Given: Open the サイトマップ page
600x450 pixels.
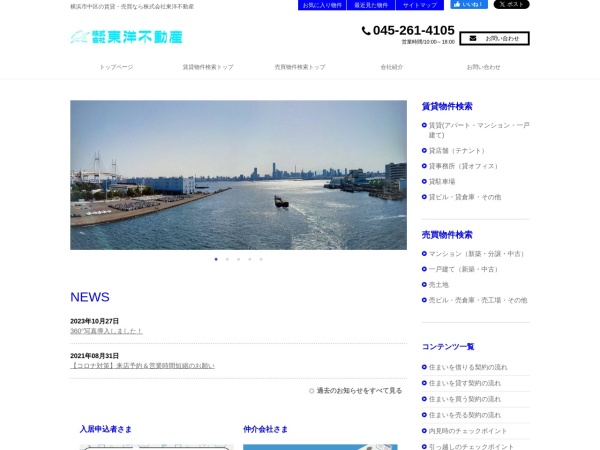Looking at the screenshot, I should (420, 5).
